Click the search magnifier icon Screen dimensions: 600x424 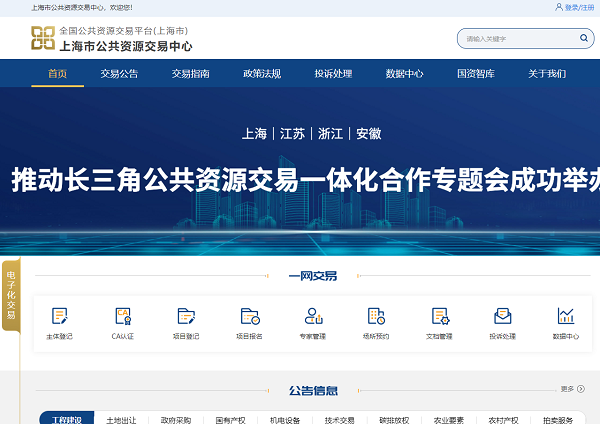584,38
